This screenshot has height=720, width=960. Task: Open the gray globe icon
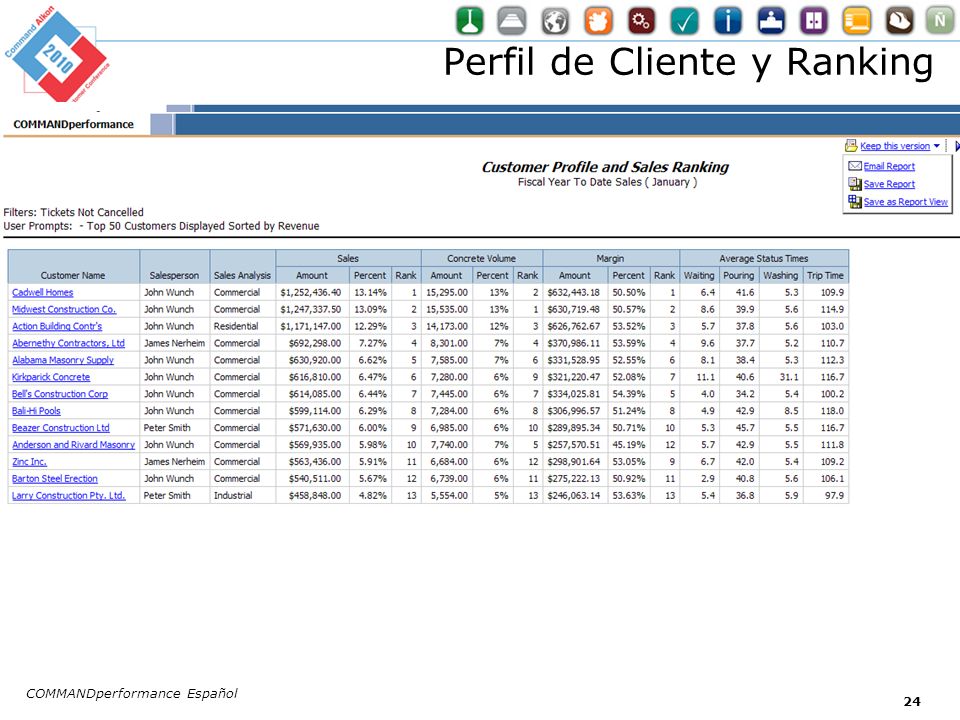(x=555, y=21)
